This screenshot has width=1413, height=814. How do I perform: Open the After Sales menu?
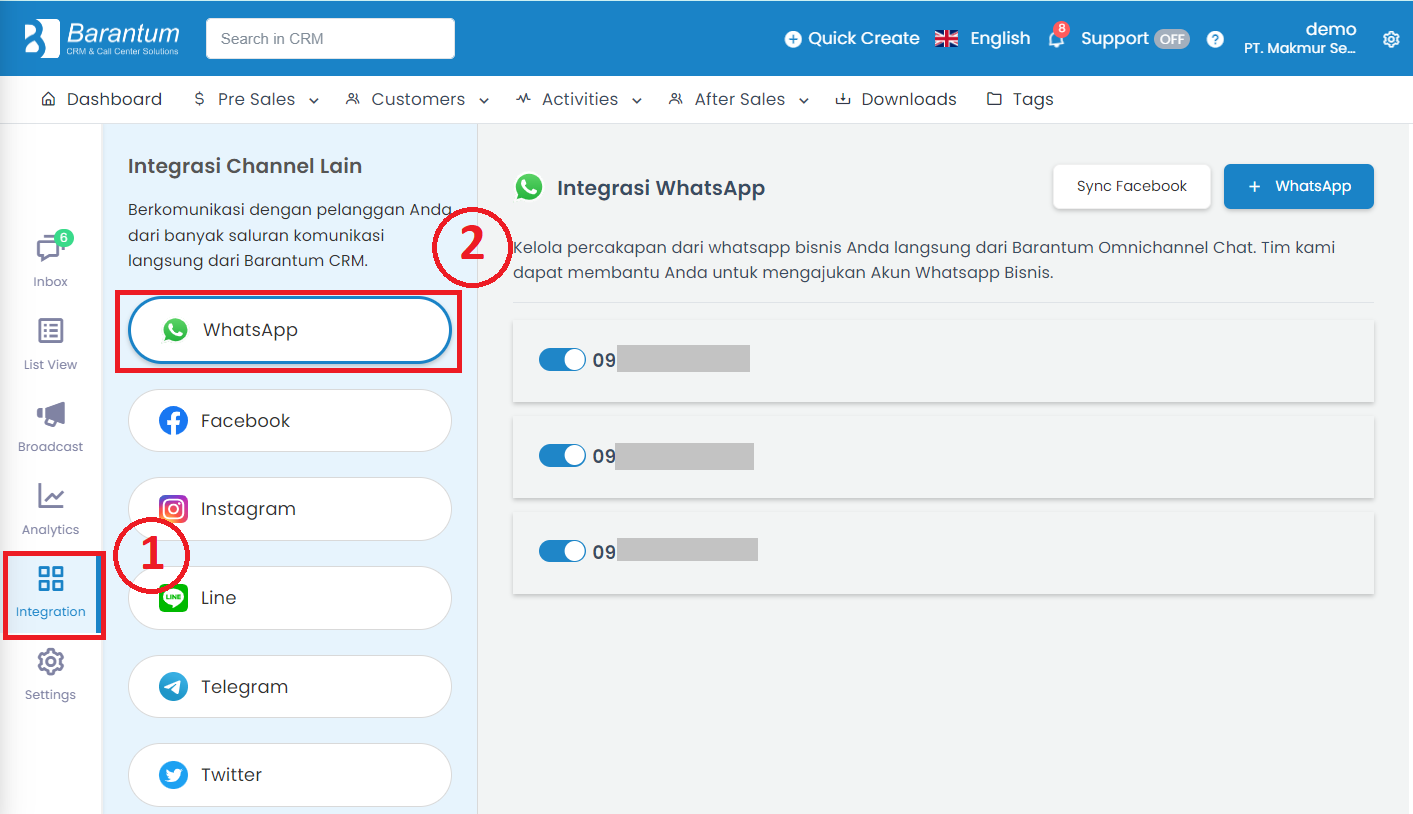point(739,99)
